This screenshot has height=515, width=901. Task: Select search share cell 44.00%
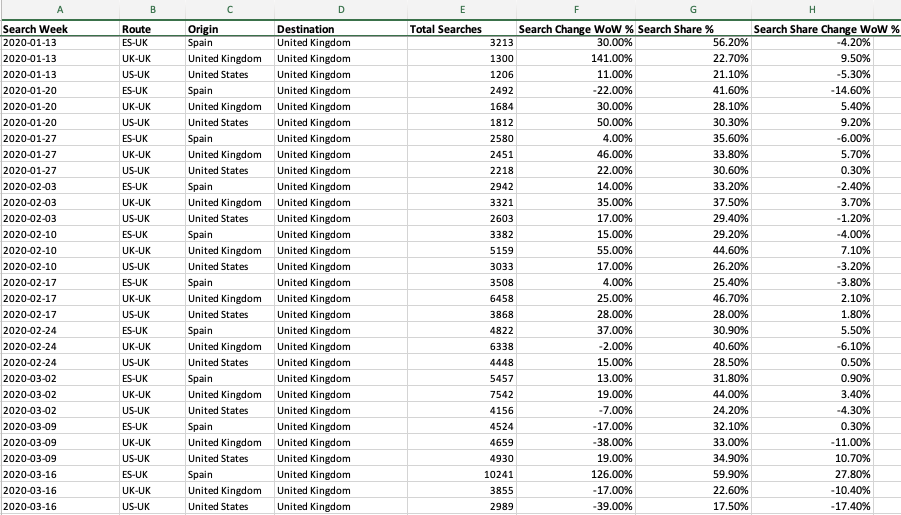tap(693, 394)
